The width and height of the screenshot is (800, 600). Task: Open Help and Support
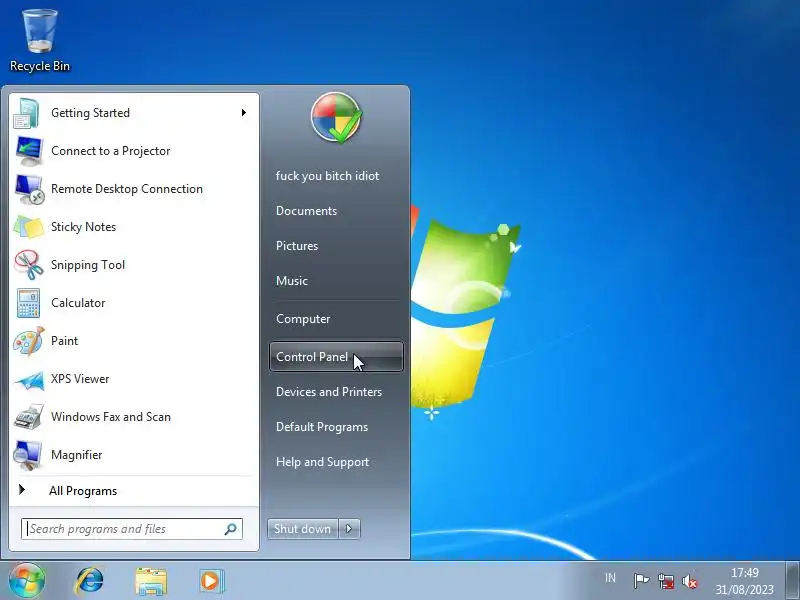(x=322, y=462)
